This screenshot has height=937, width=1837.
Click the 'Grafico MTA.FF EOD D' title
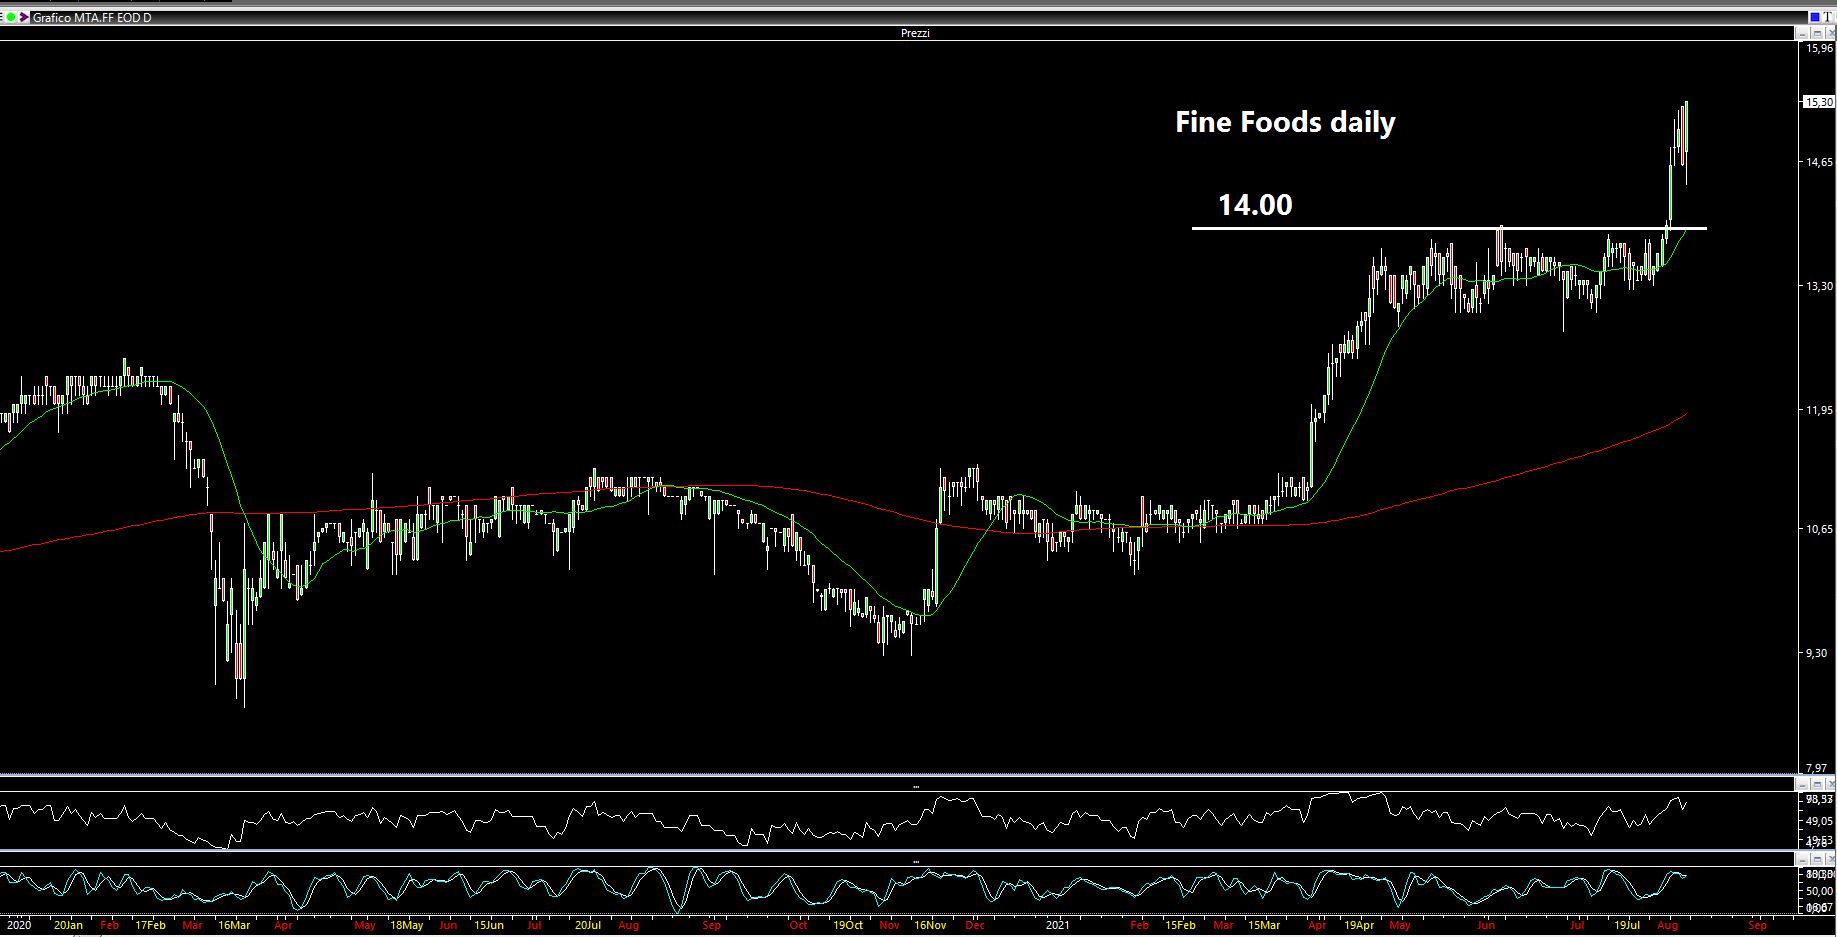[92, 18]
